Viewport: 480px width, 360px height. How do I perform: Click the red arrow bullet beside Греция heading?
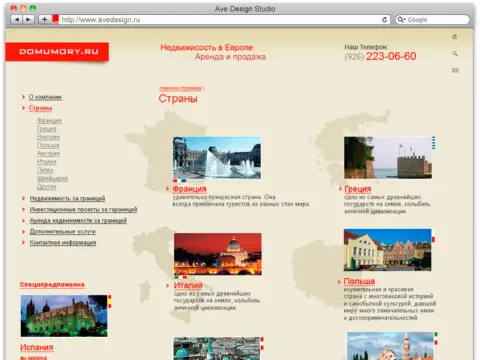pyautogui.click(x=340, y=189)
